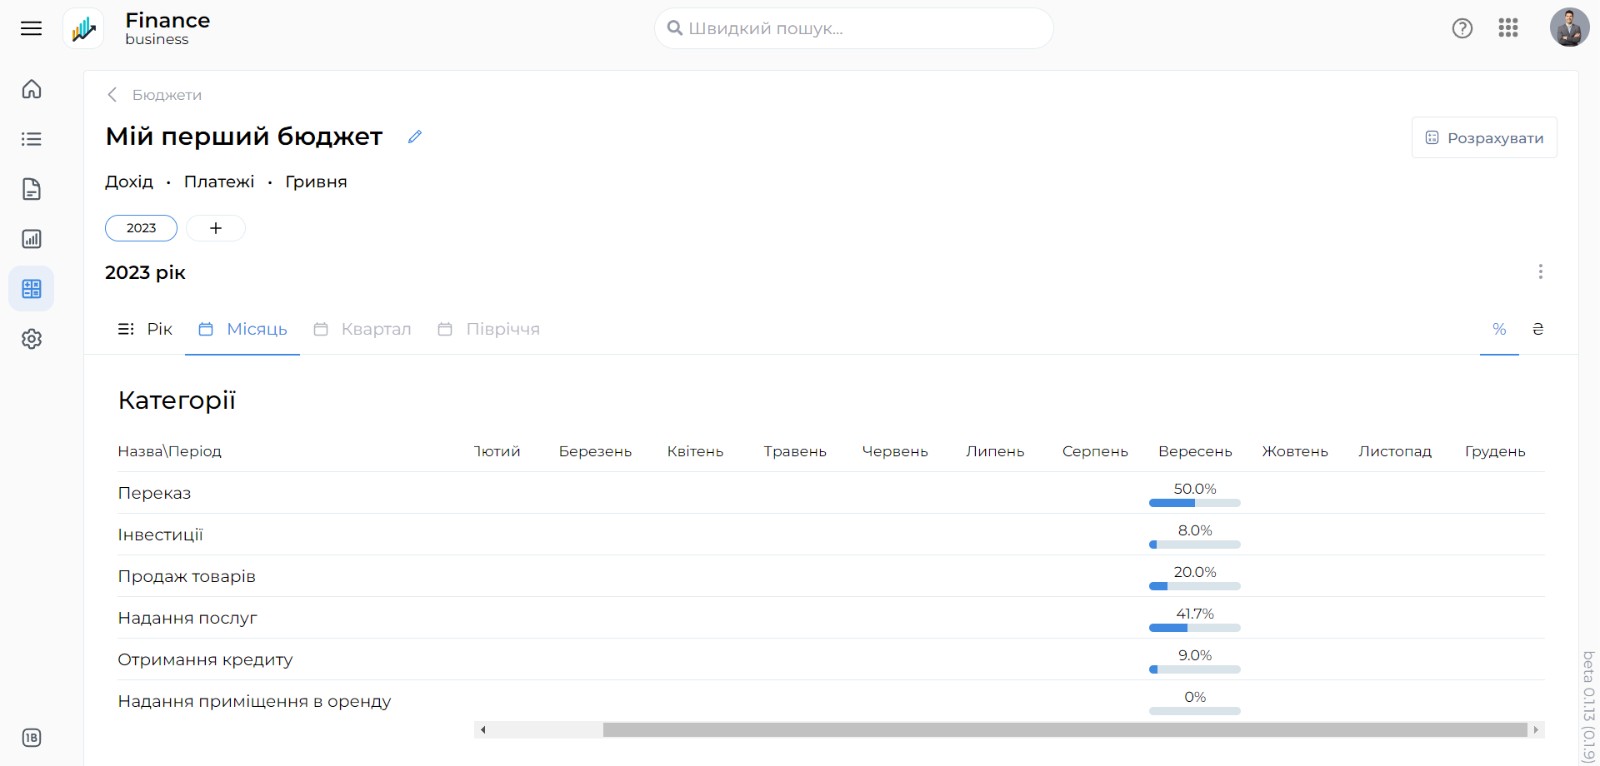The height and width of the screenshot is (766, 1600).
Task: Open the list view sidebar icon
Action: click(32, 139)
